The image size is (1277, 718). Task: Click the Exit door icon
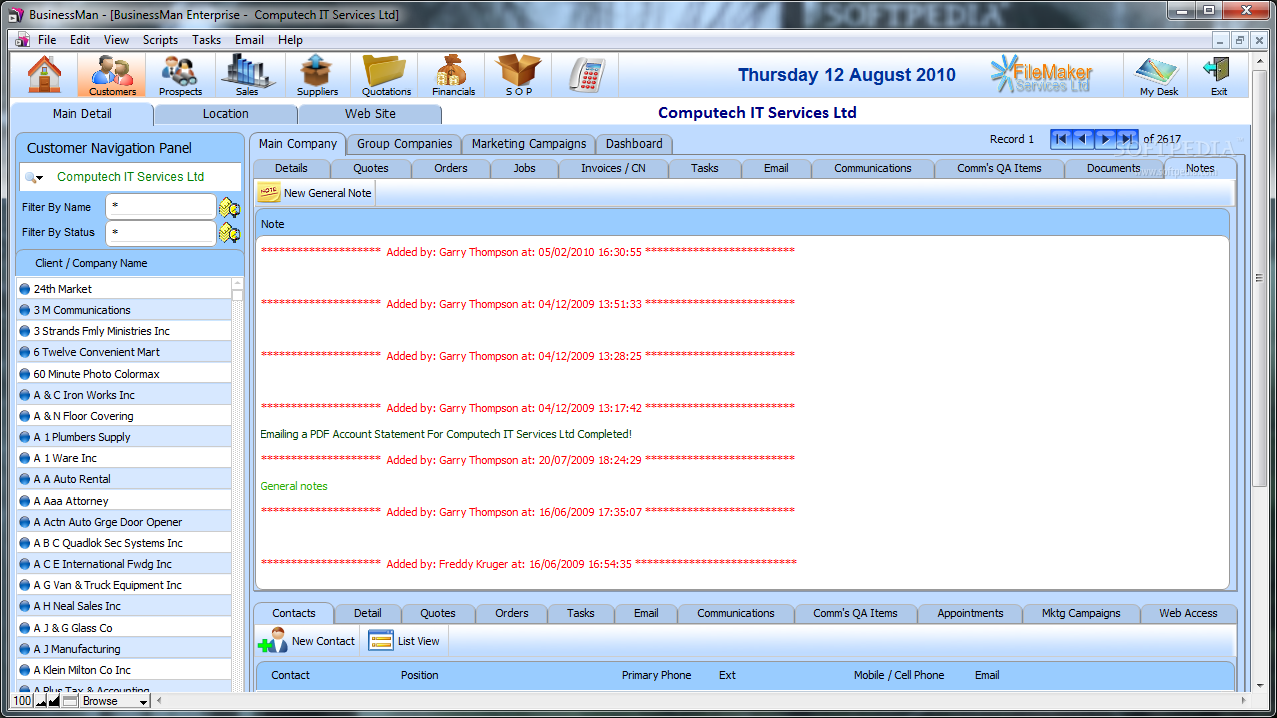tap(1218, 75)
